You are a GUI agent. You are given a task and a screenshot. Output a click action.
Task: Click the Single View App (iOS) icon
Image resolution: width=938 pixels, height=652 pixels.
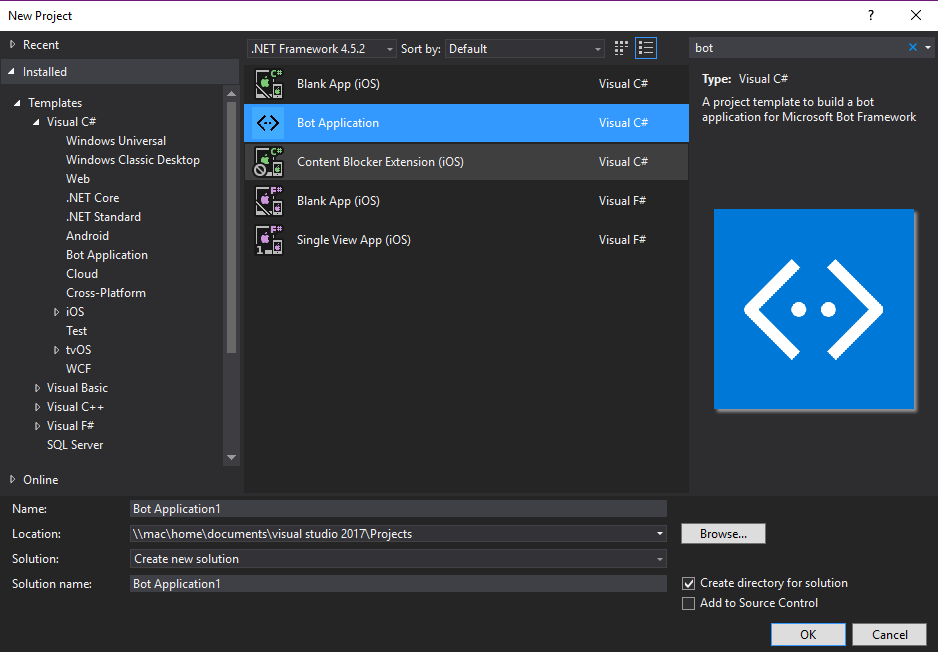(x=268, y=239)
